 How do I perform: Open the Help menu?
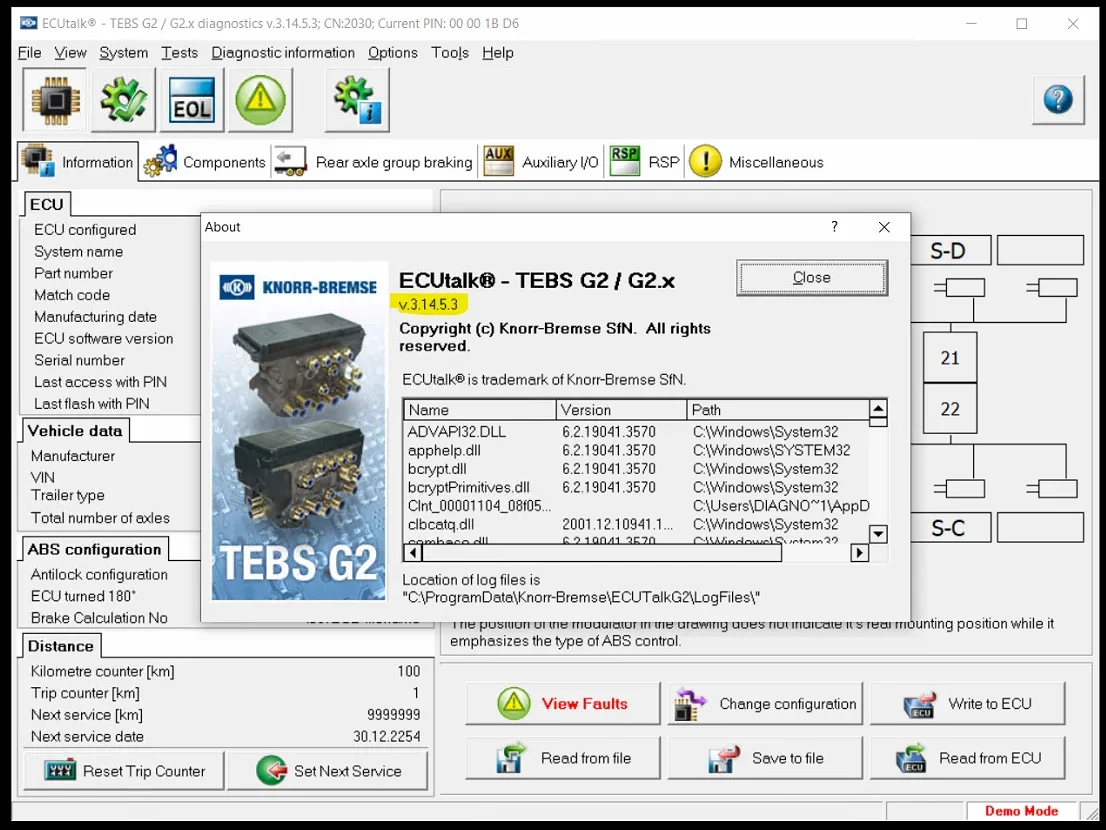click(x=498, y=53)
